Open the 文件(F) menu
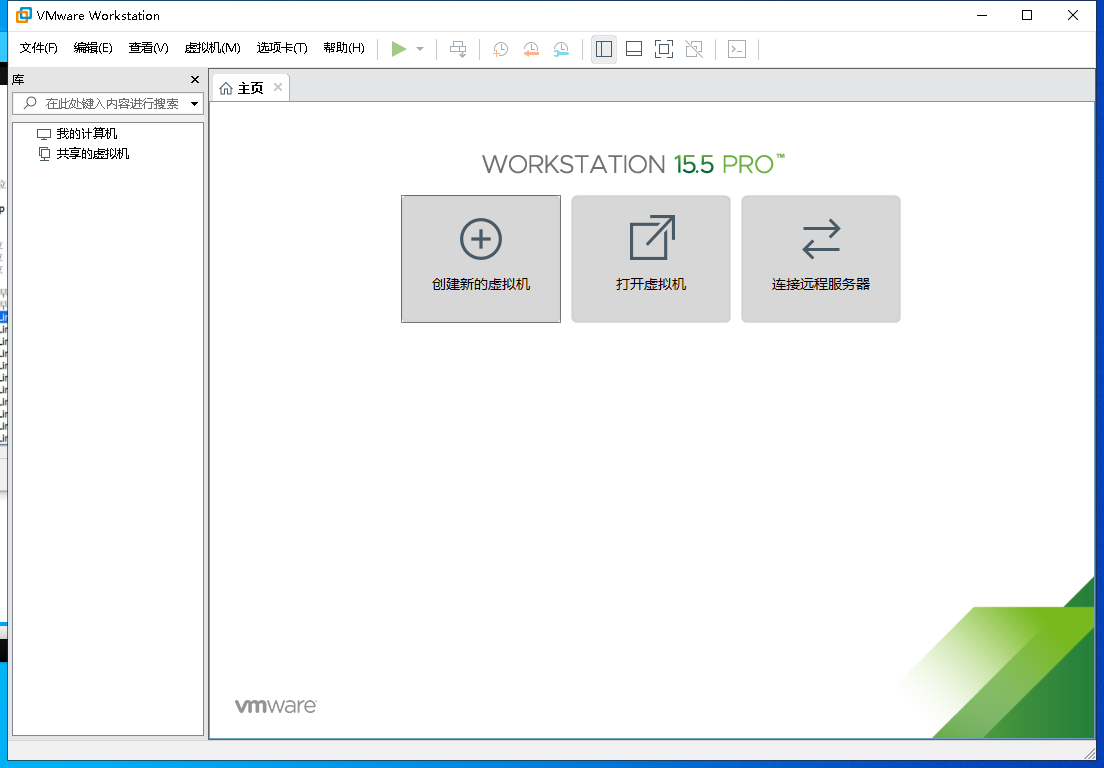This screenshot has height=768, width=1104. (x=38, y=47)
